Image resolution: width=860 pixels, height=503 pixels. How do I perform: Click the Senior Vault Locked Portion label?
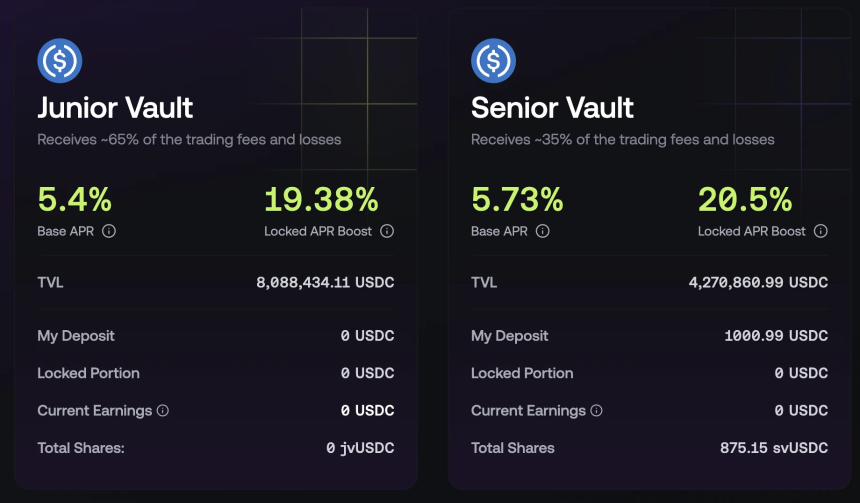[522, 373]
